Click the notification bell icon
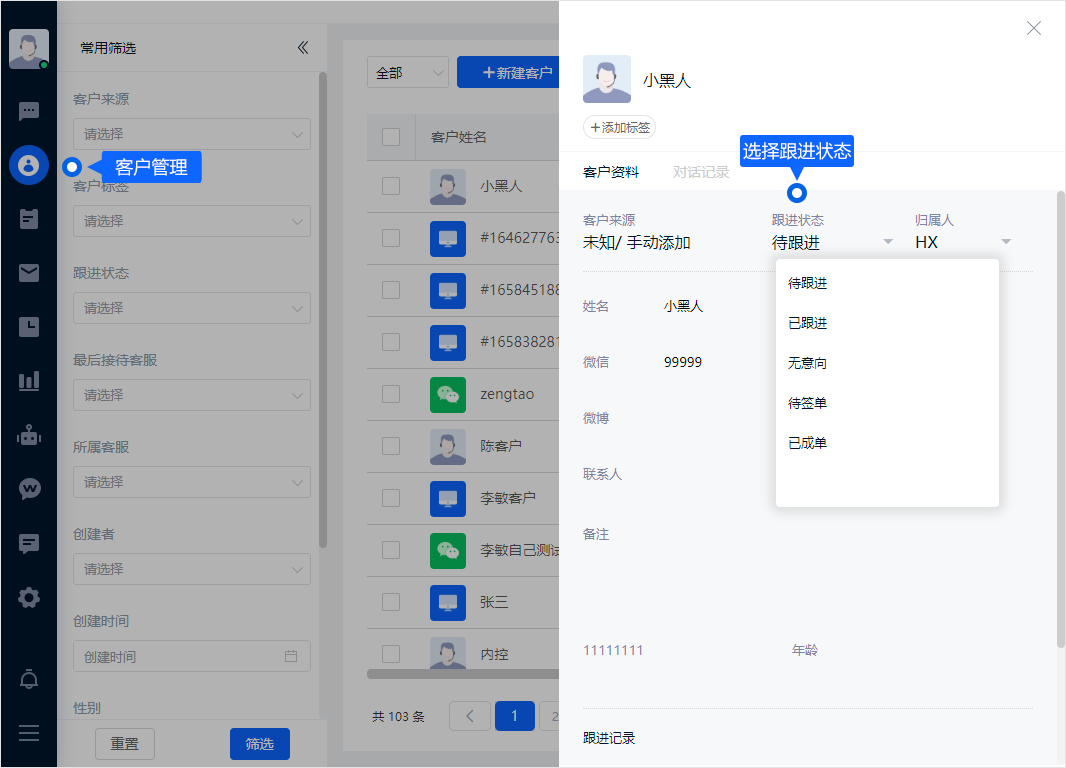The width and height of the screenshot is (1066, 768). pos(29,680)
